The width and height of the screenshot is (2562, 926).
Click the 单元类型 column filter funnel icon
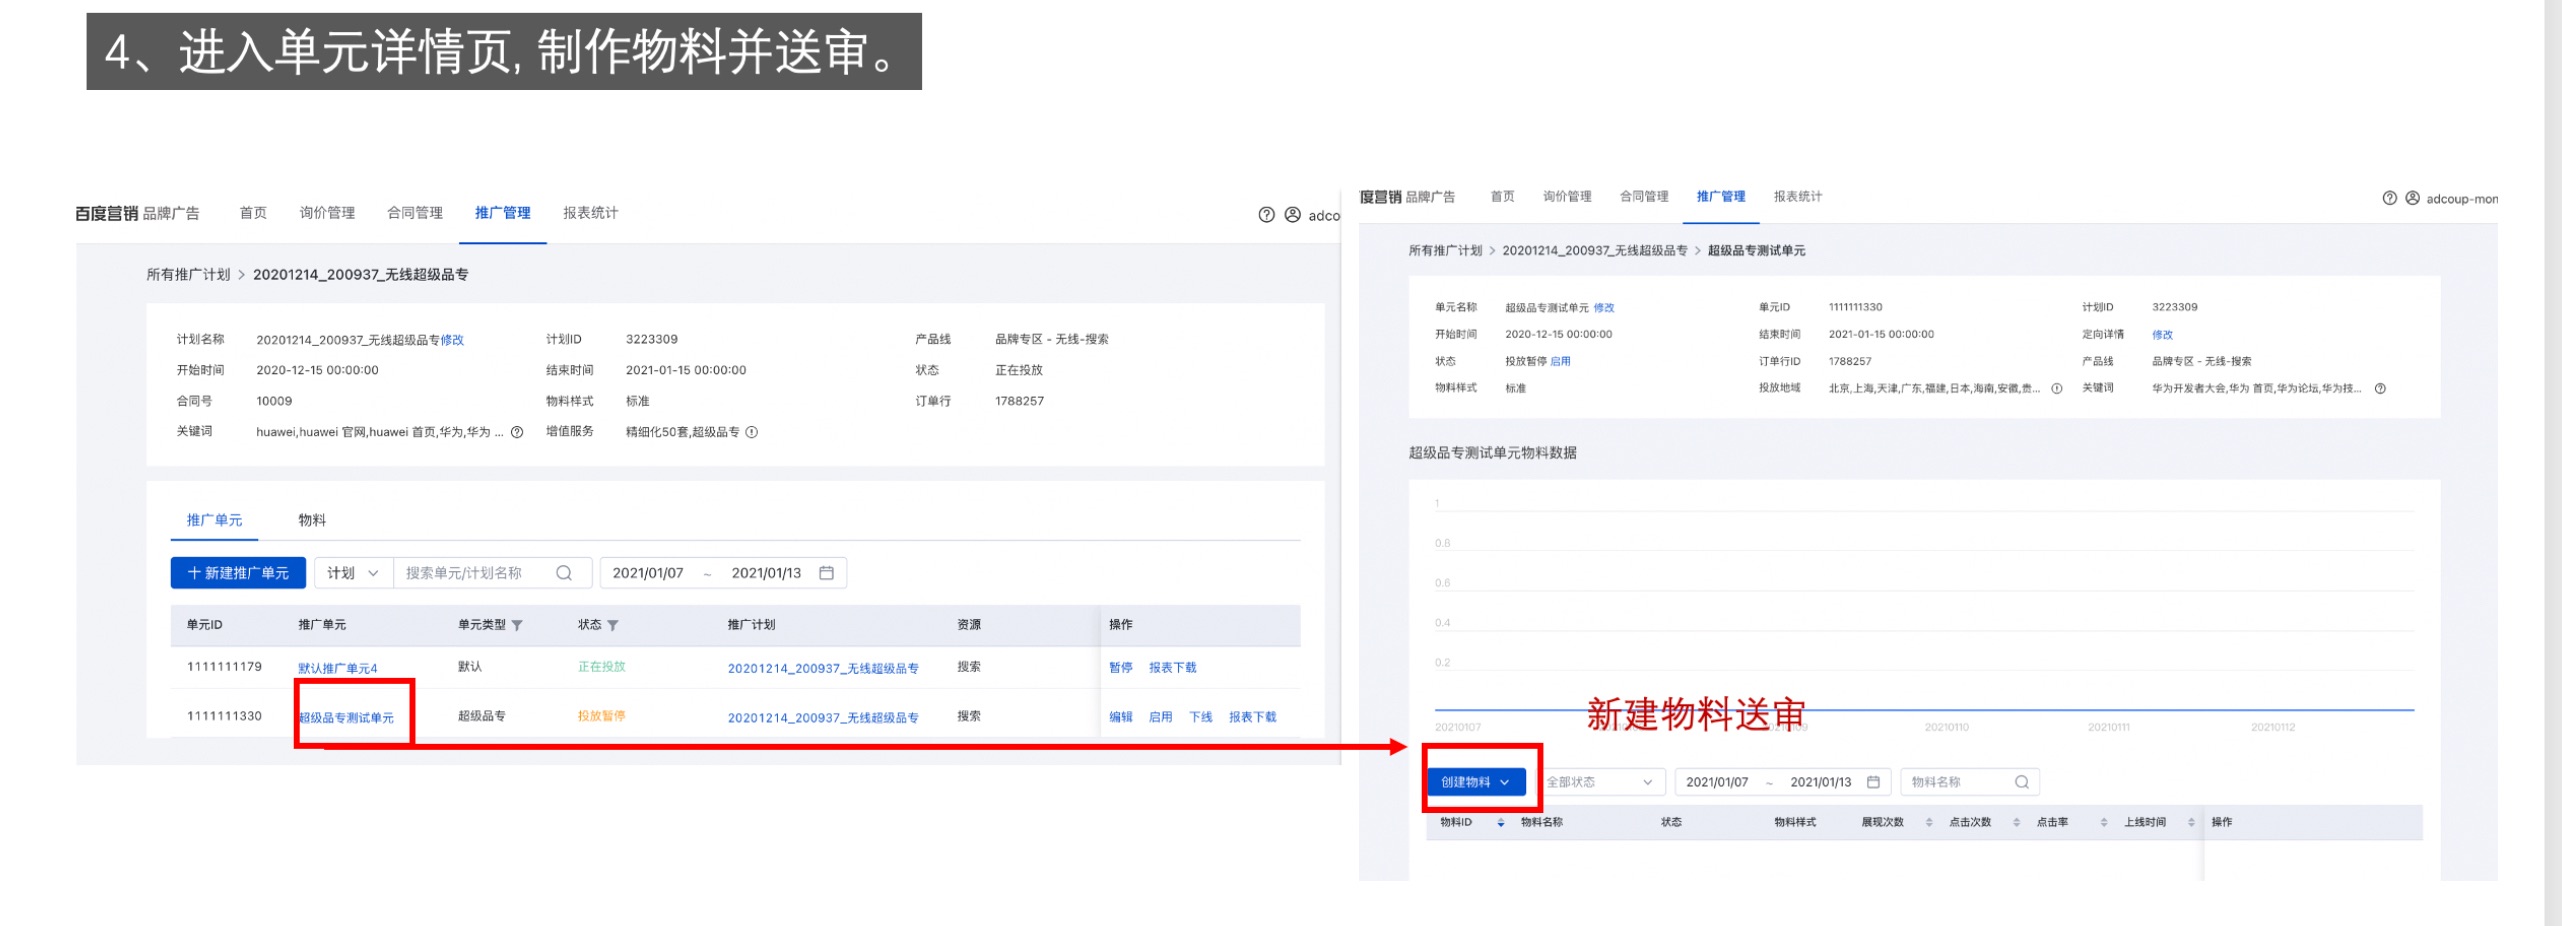click(517, 625)
